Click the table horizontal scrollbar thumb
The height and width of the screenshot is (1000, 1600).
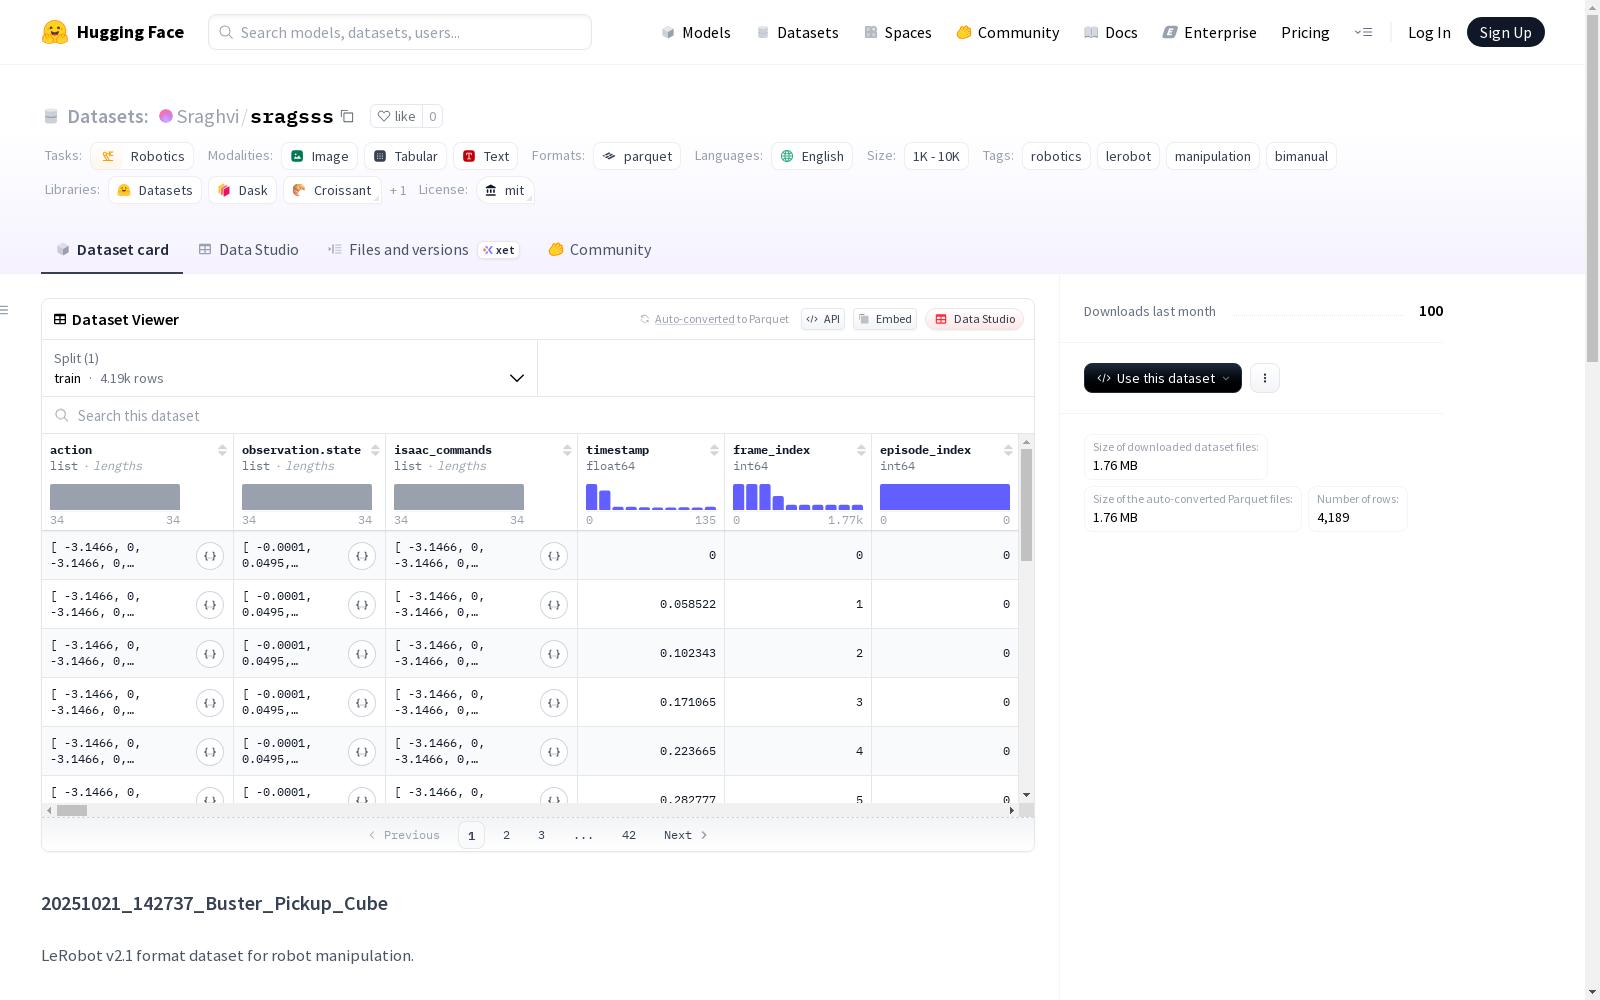[x=72, y=810]
